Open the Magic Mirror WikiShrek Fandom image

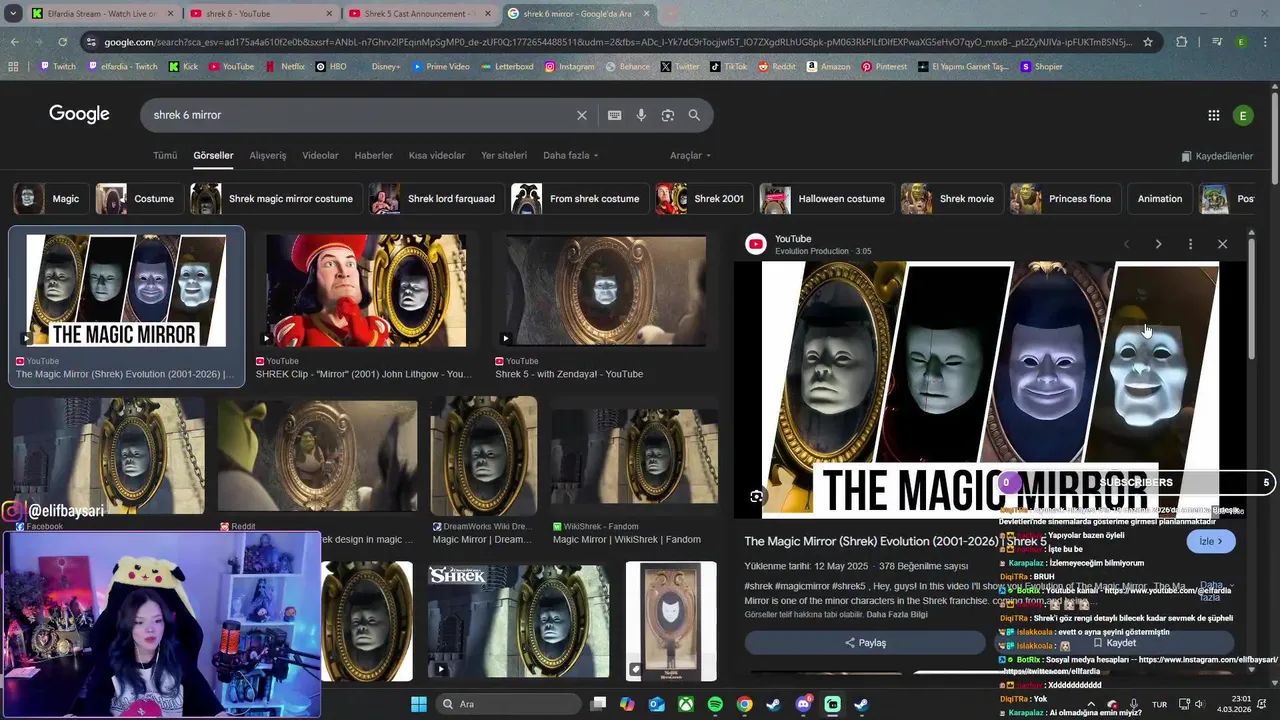pos(634,456)
